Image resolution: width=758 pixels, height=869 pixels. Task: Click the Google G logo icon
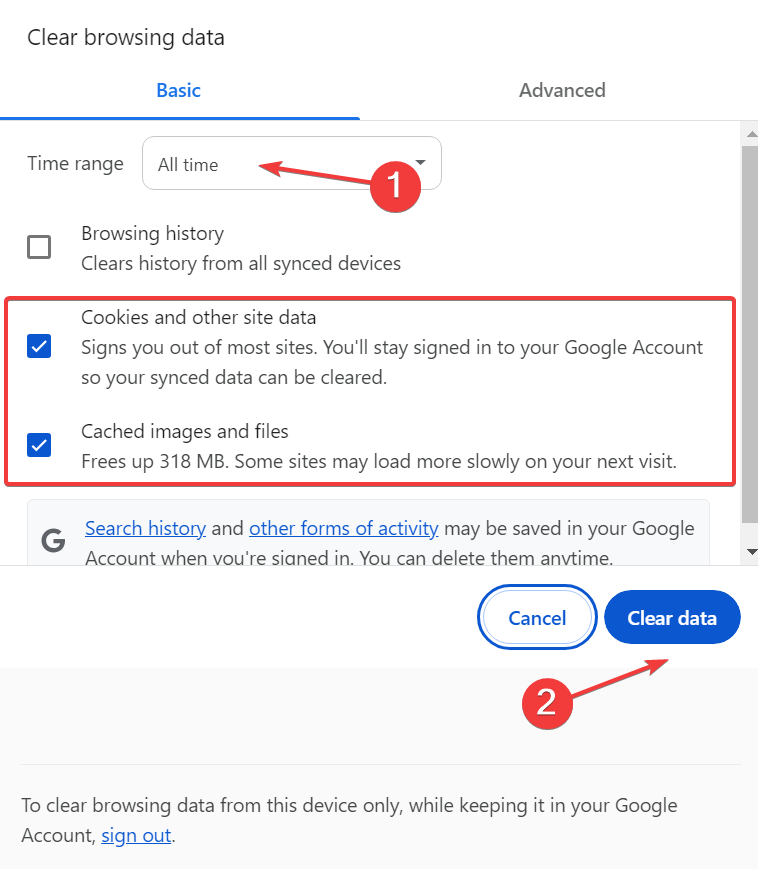click(x=53, y=540)
